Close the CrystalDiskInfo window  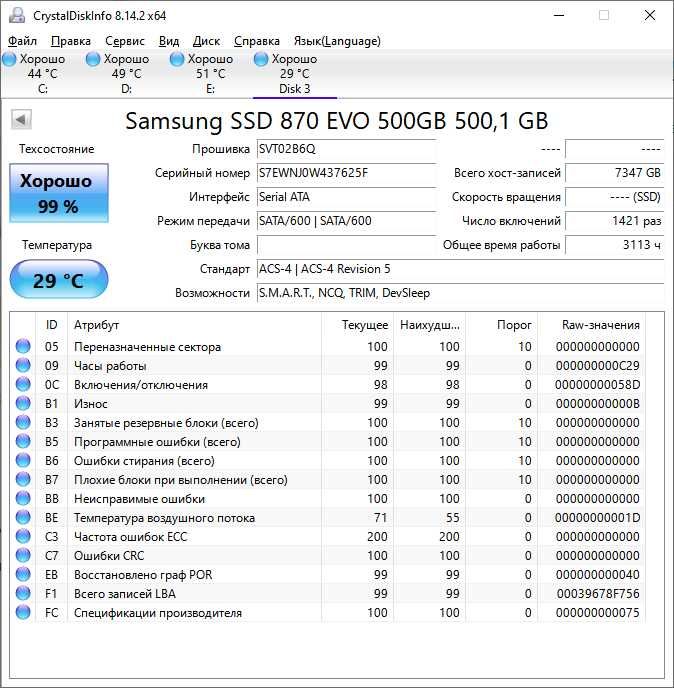pyautogui.click(x=650, y=15)
